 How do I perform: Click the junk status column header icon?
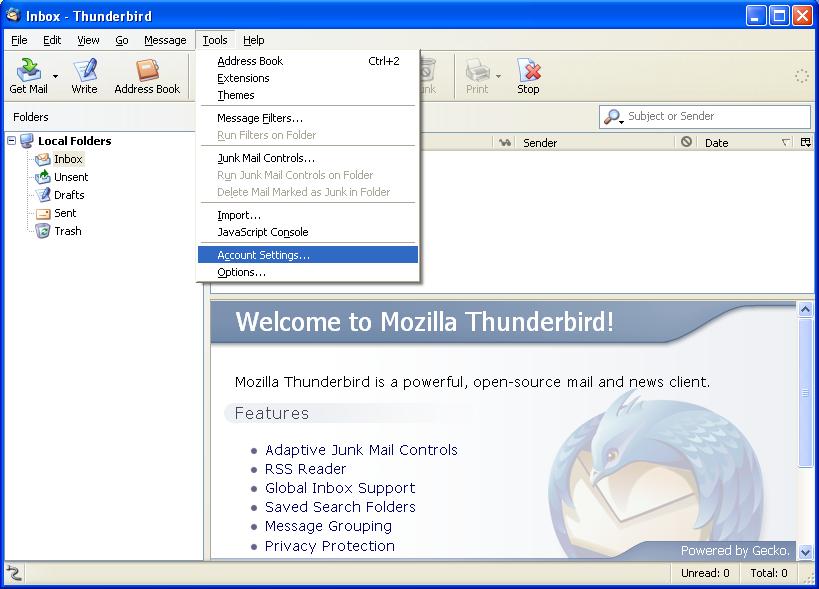686,142
